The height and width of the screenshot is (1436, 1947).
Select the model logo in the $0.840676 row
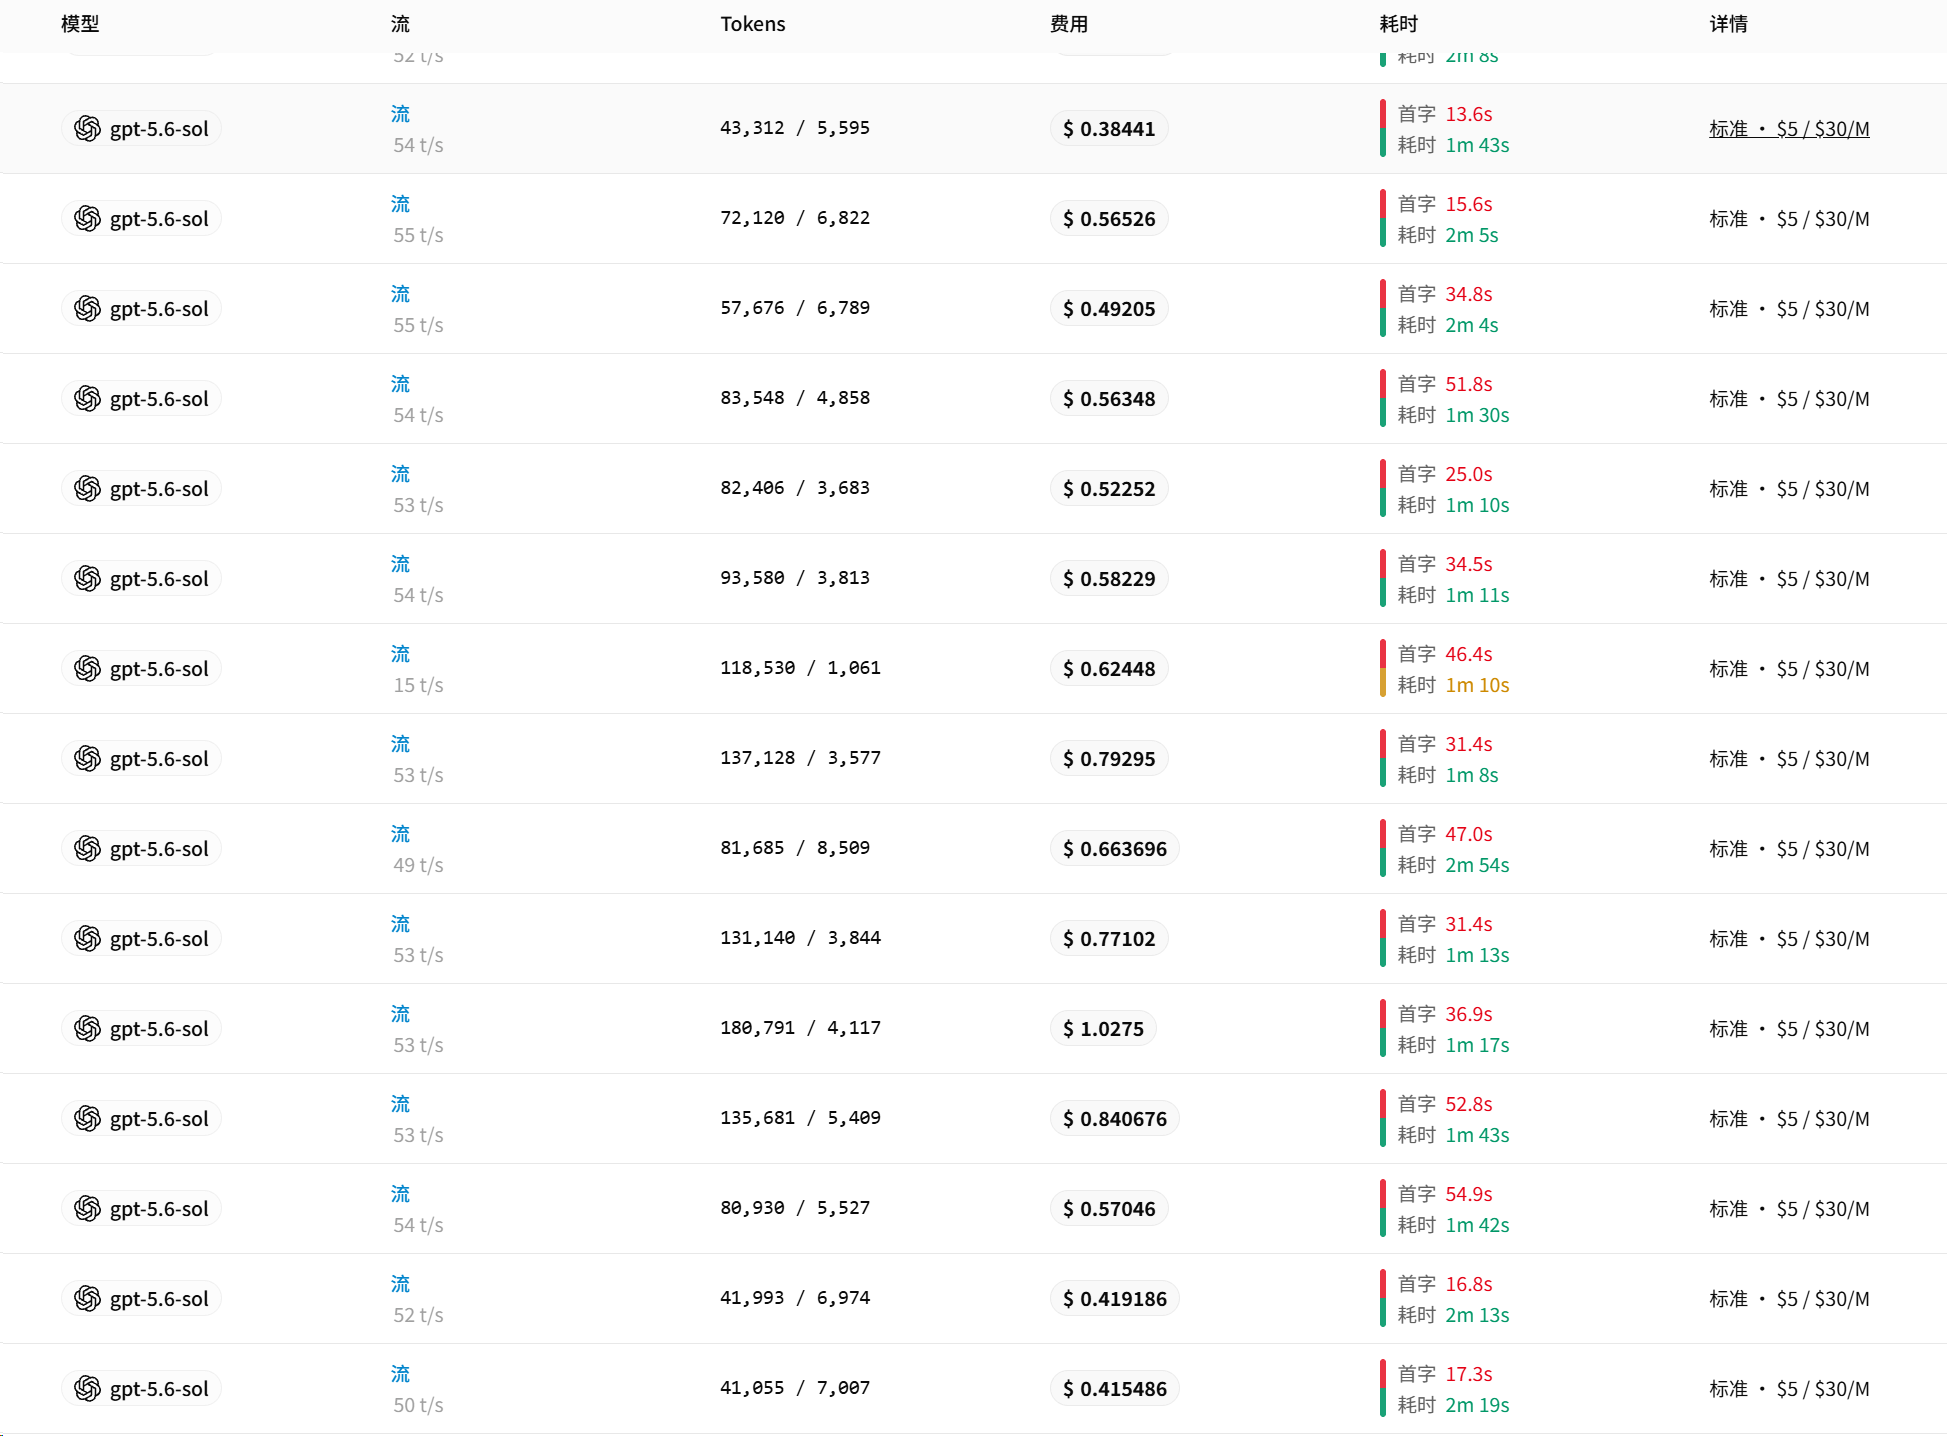pyautogui.click(x=88, y=1118)
